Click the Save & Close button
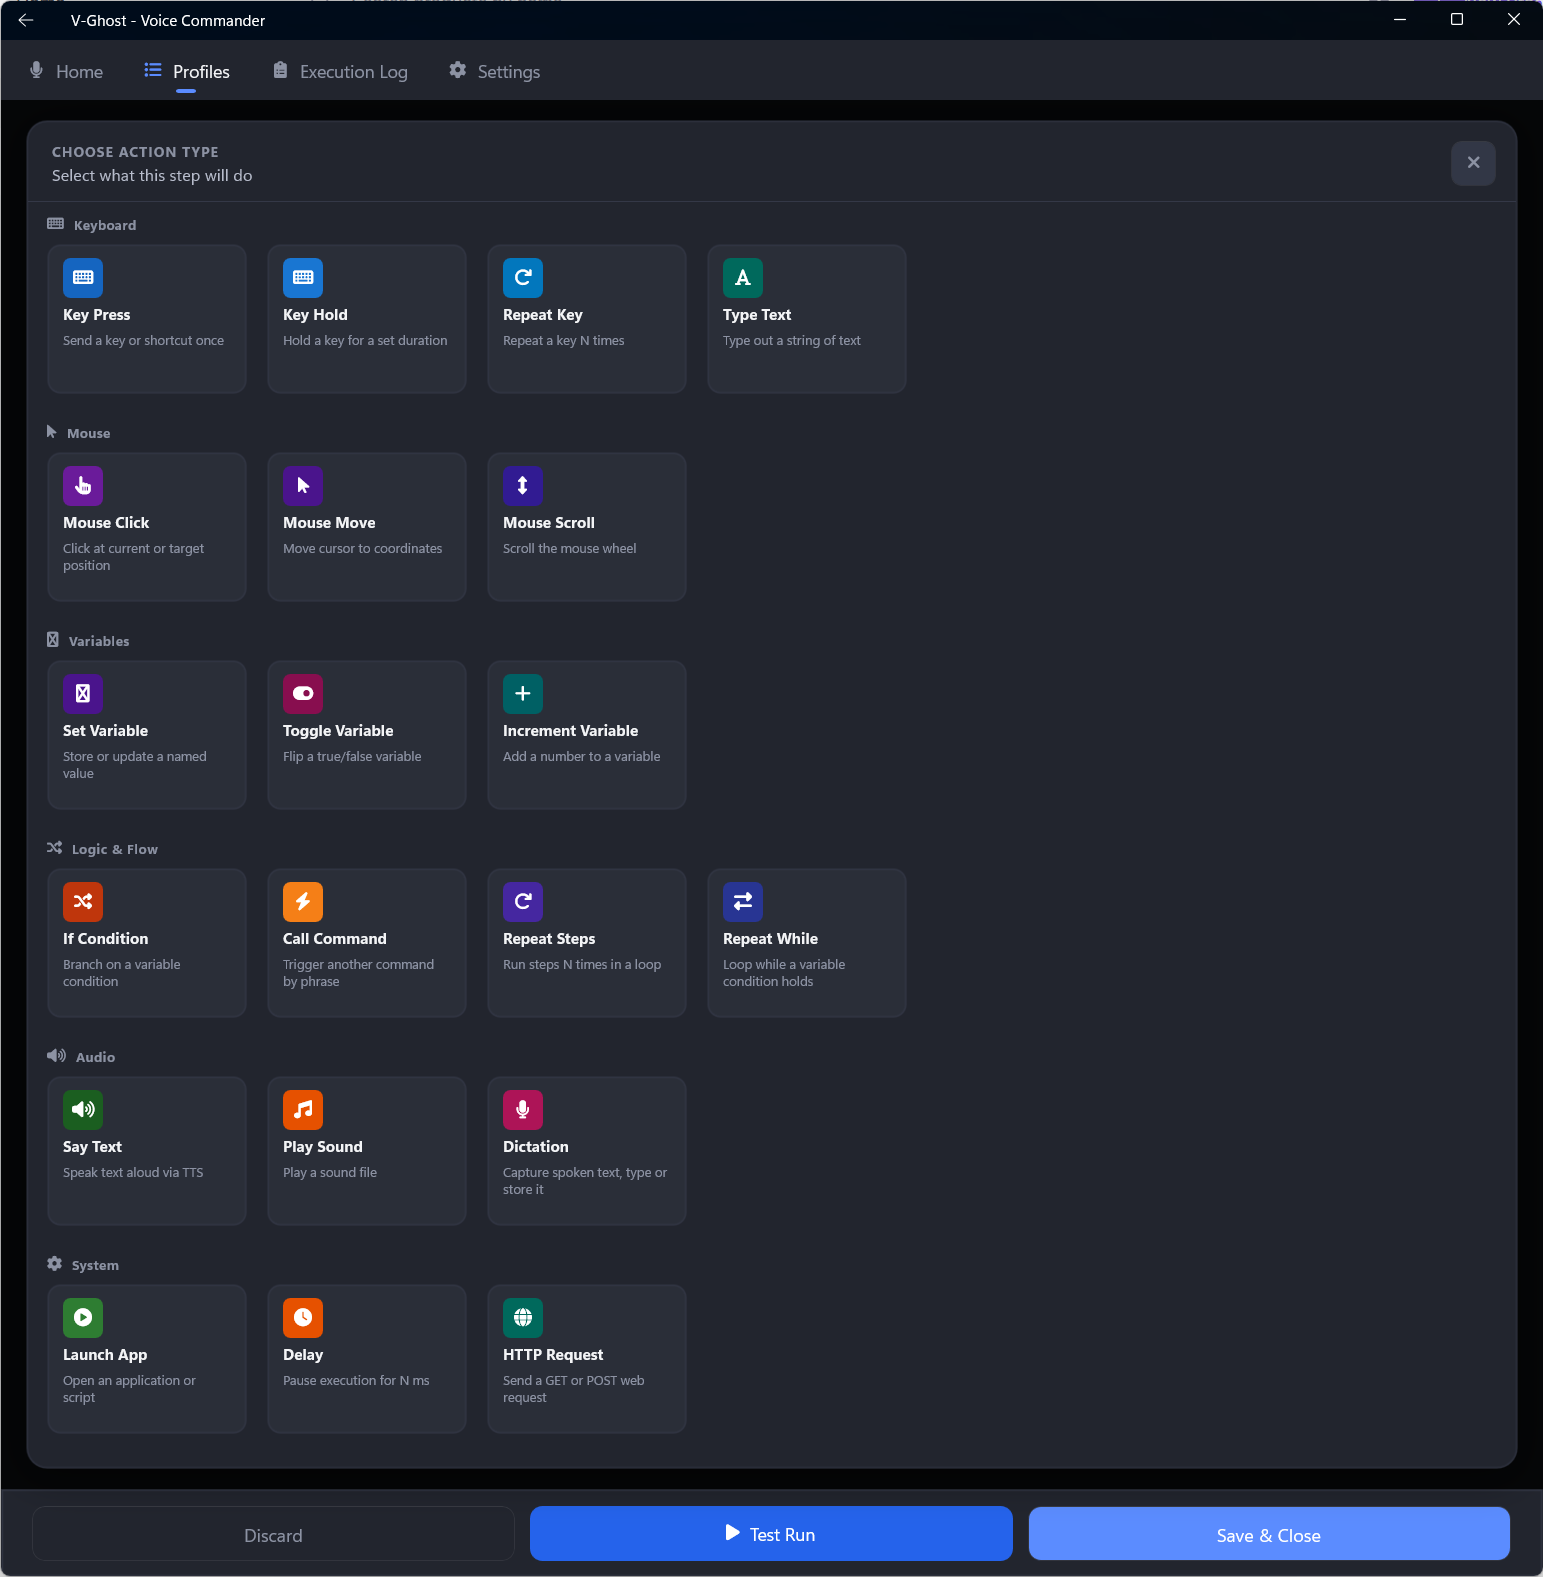This screenshot has width=1543, height=1577. click(x=1268, y=1535)
